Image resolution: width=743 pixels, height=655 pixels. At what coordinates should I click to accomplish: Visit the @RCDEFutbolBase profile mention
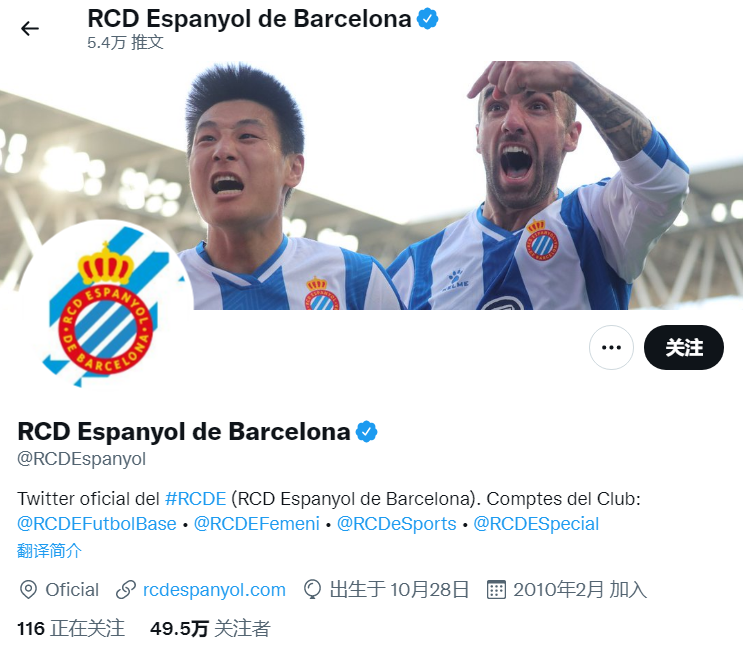[97, 524]
